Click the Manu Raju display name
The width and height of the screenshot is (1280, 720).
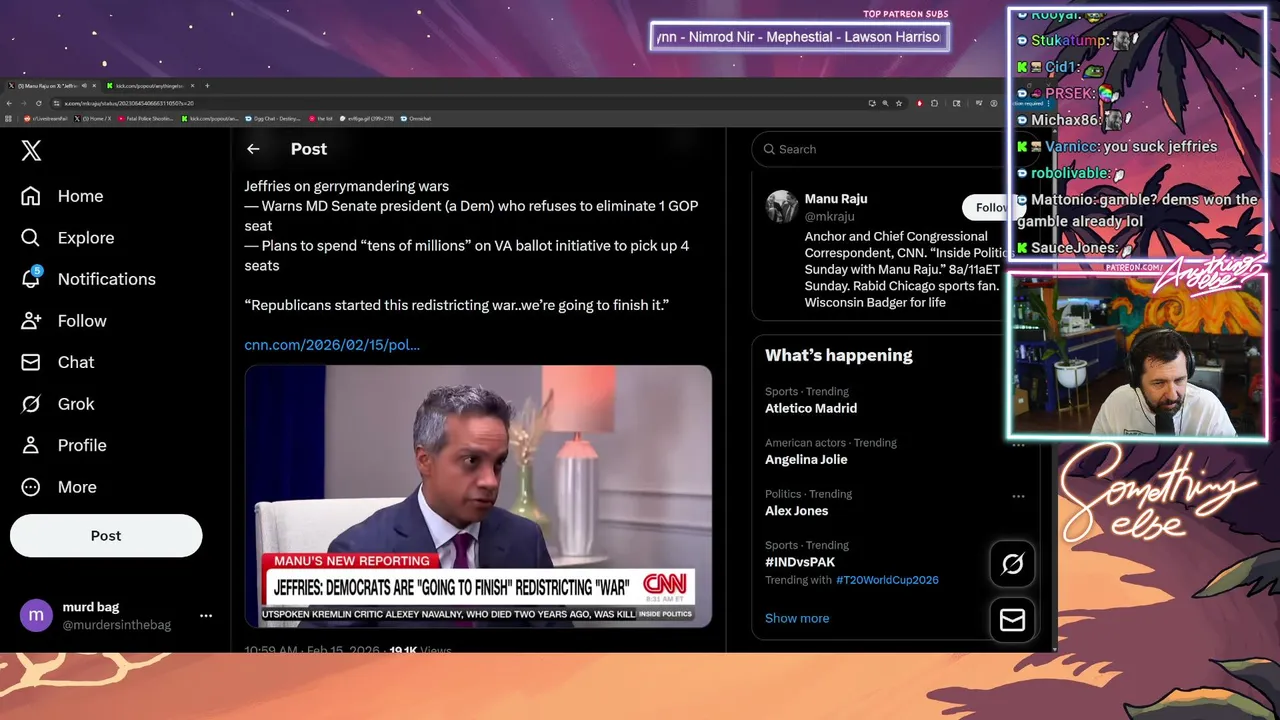836,199
